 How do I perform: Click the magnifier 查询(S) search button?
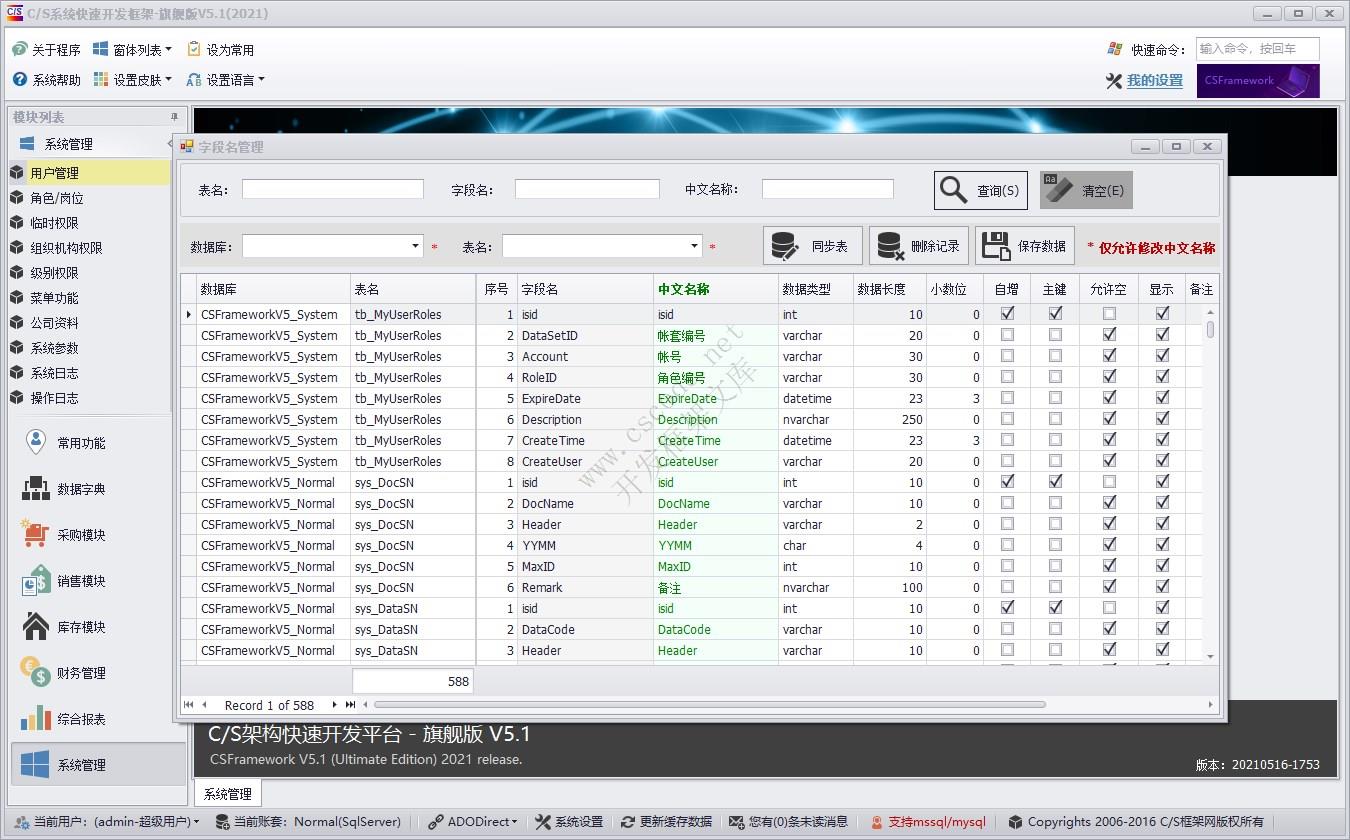pyautogui.click(x=980, y=190)
